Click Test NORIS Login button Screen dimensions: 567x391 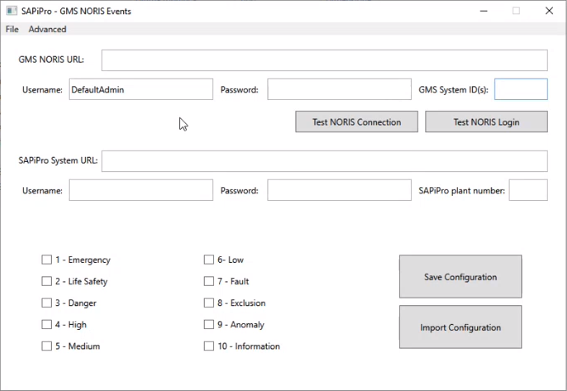coord(486,122)
